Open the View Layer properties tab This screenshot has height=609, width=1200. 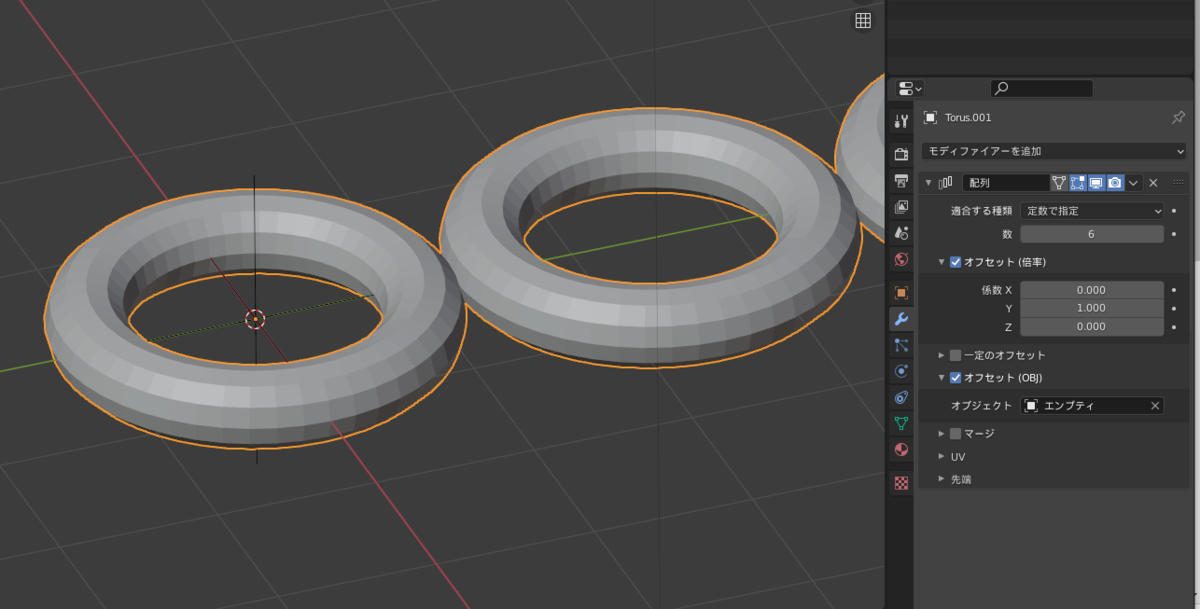(x=901, y=206)
